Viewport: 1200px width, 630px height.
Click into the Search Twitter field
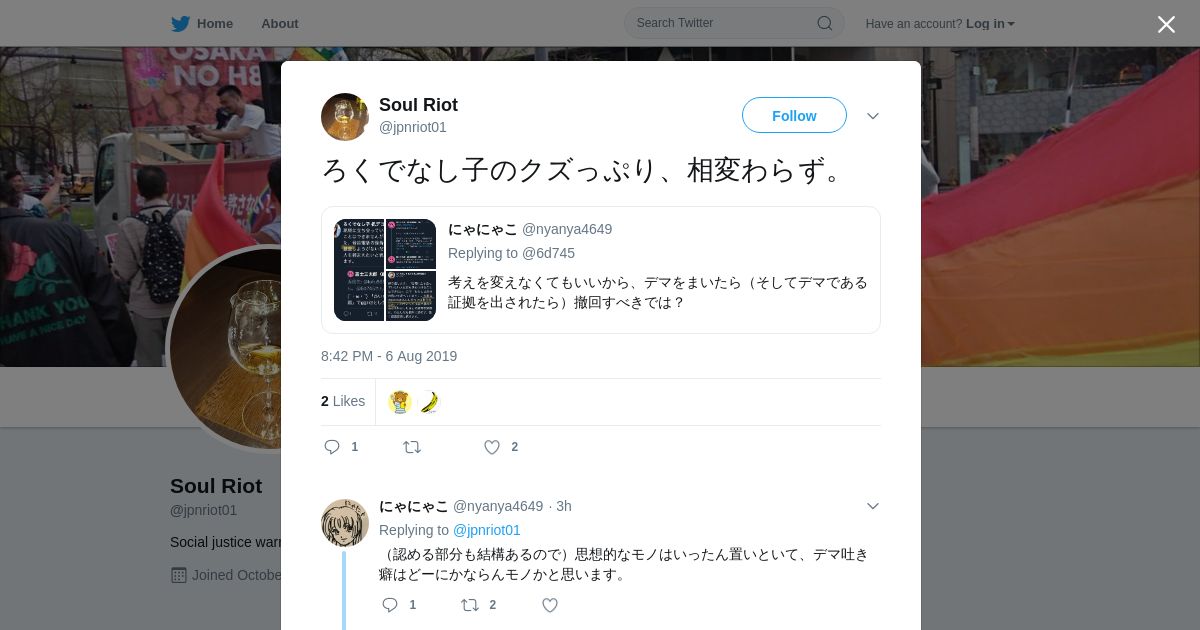coord(724,23)
